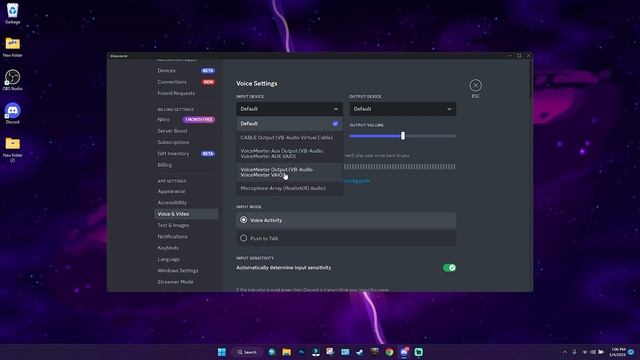The height and width of the screenshot is (360, 640).
Task: Toggle automatic input sensitivity off
Action: point(449,268)
